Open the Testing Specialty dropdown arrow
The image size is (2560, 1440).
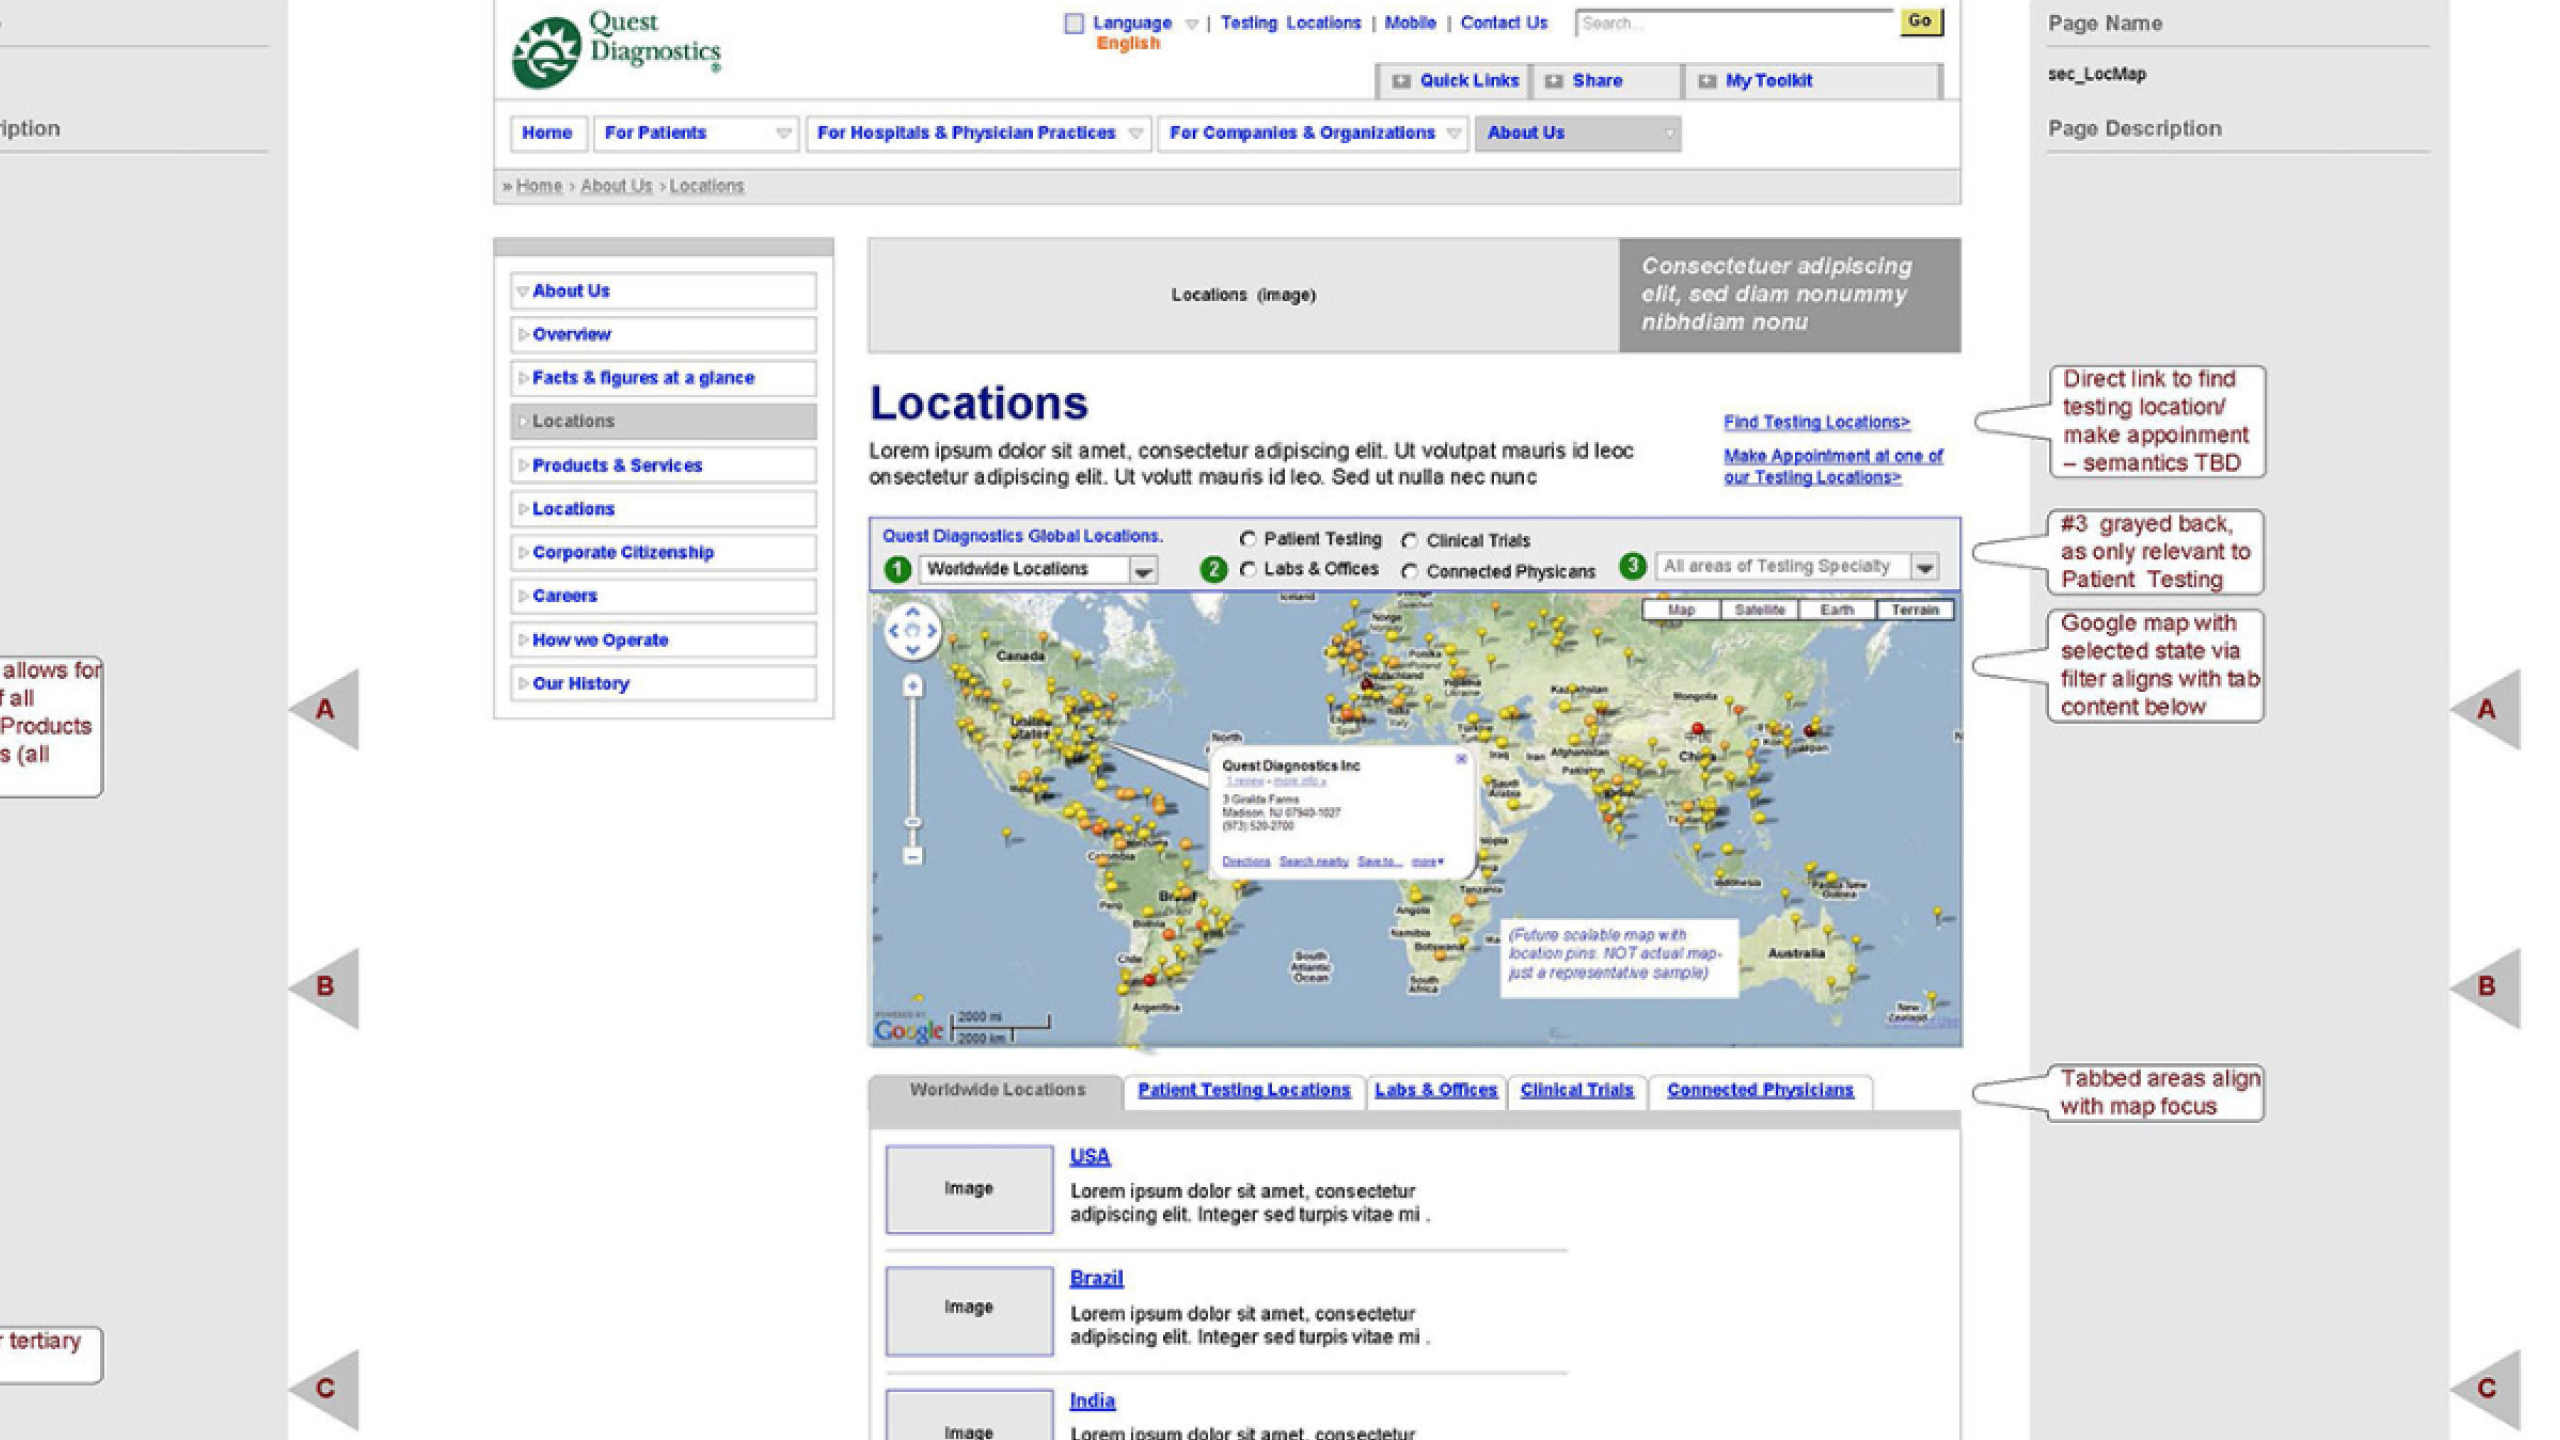[1925, 567]
